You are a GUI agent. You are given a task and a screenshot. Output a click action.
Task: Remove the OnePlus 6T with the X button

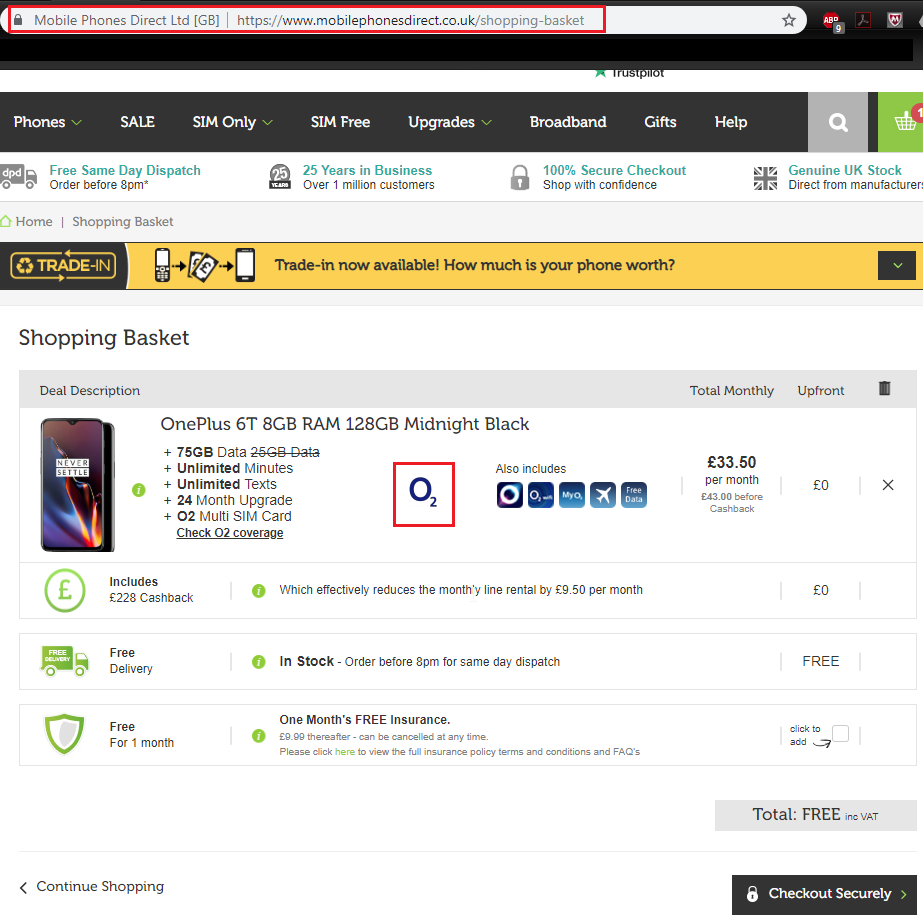(x=887, y=485)
